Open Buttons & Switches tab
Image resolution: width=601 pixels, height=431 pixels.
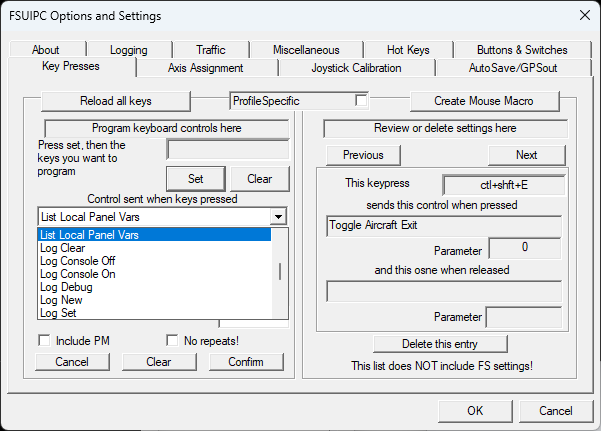[x=522, y=49]
